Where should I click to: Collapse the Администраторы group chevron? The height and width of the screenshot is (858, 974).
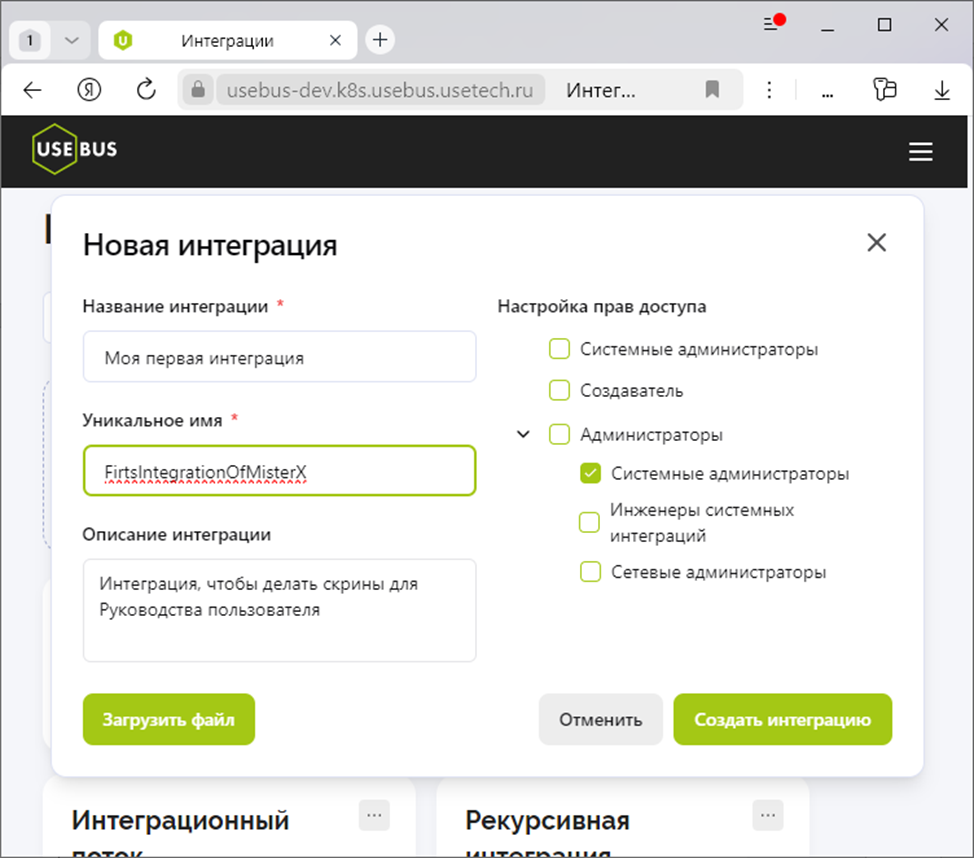click(522, 434)
